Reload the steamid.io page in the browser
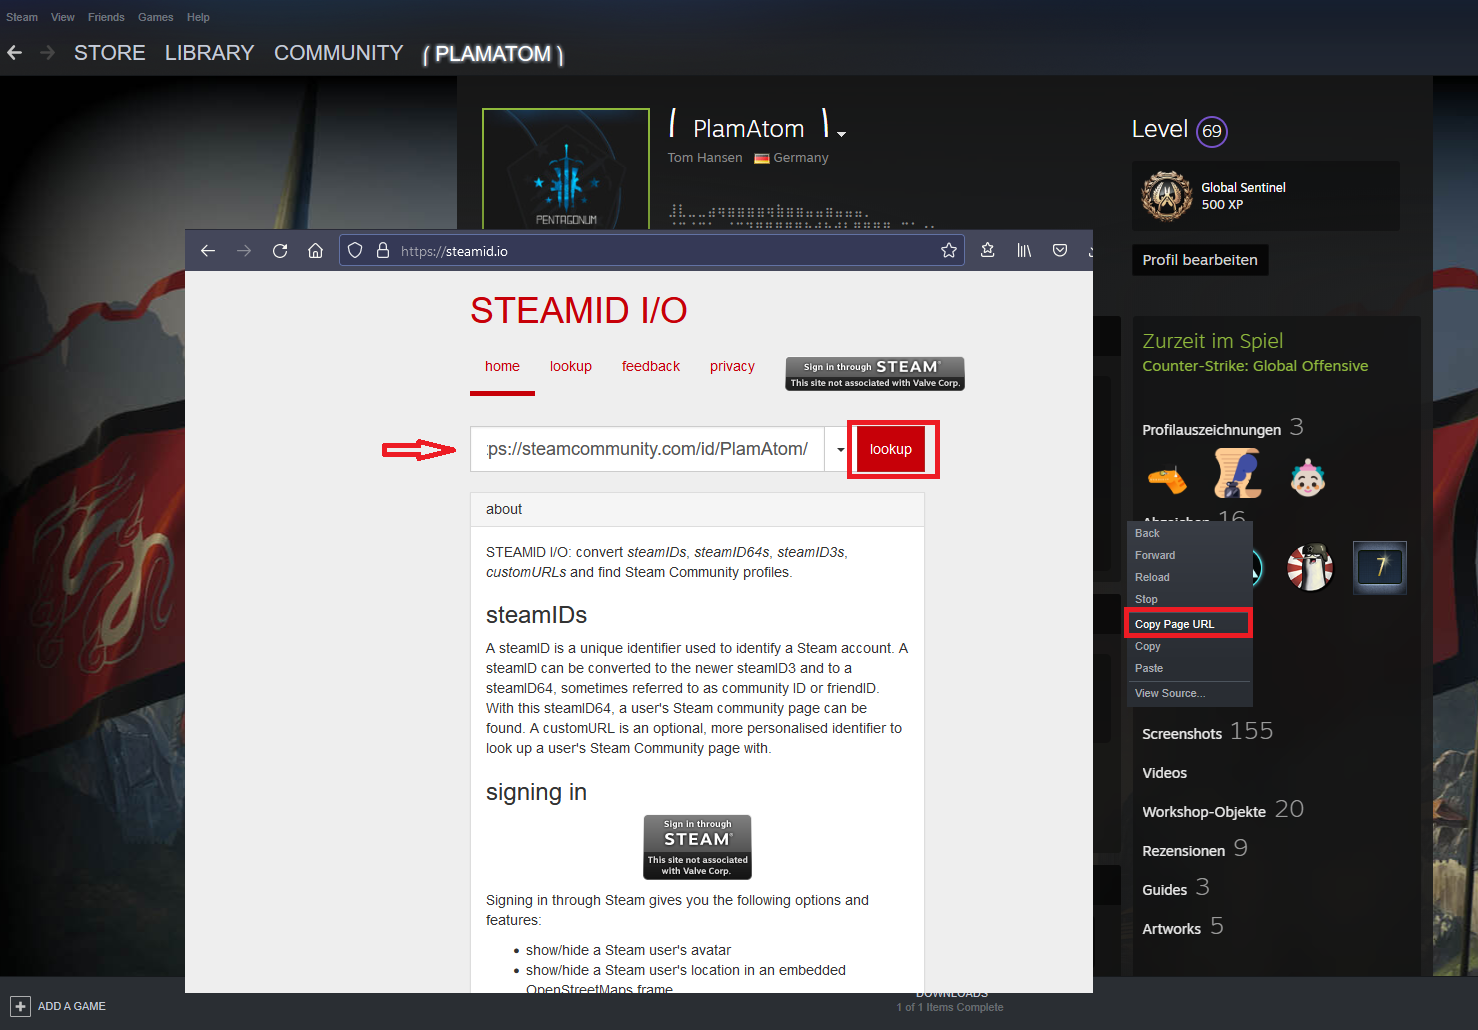Screen dimensions: 1478x1030 (280, 251)
